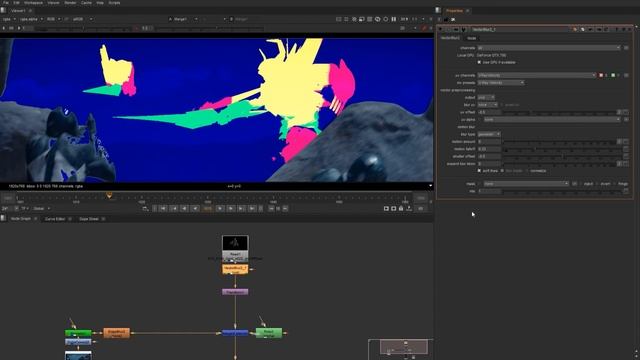
Task: Click the channels extra options icon
Action: click(626, 48)
